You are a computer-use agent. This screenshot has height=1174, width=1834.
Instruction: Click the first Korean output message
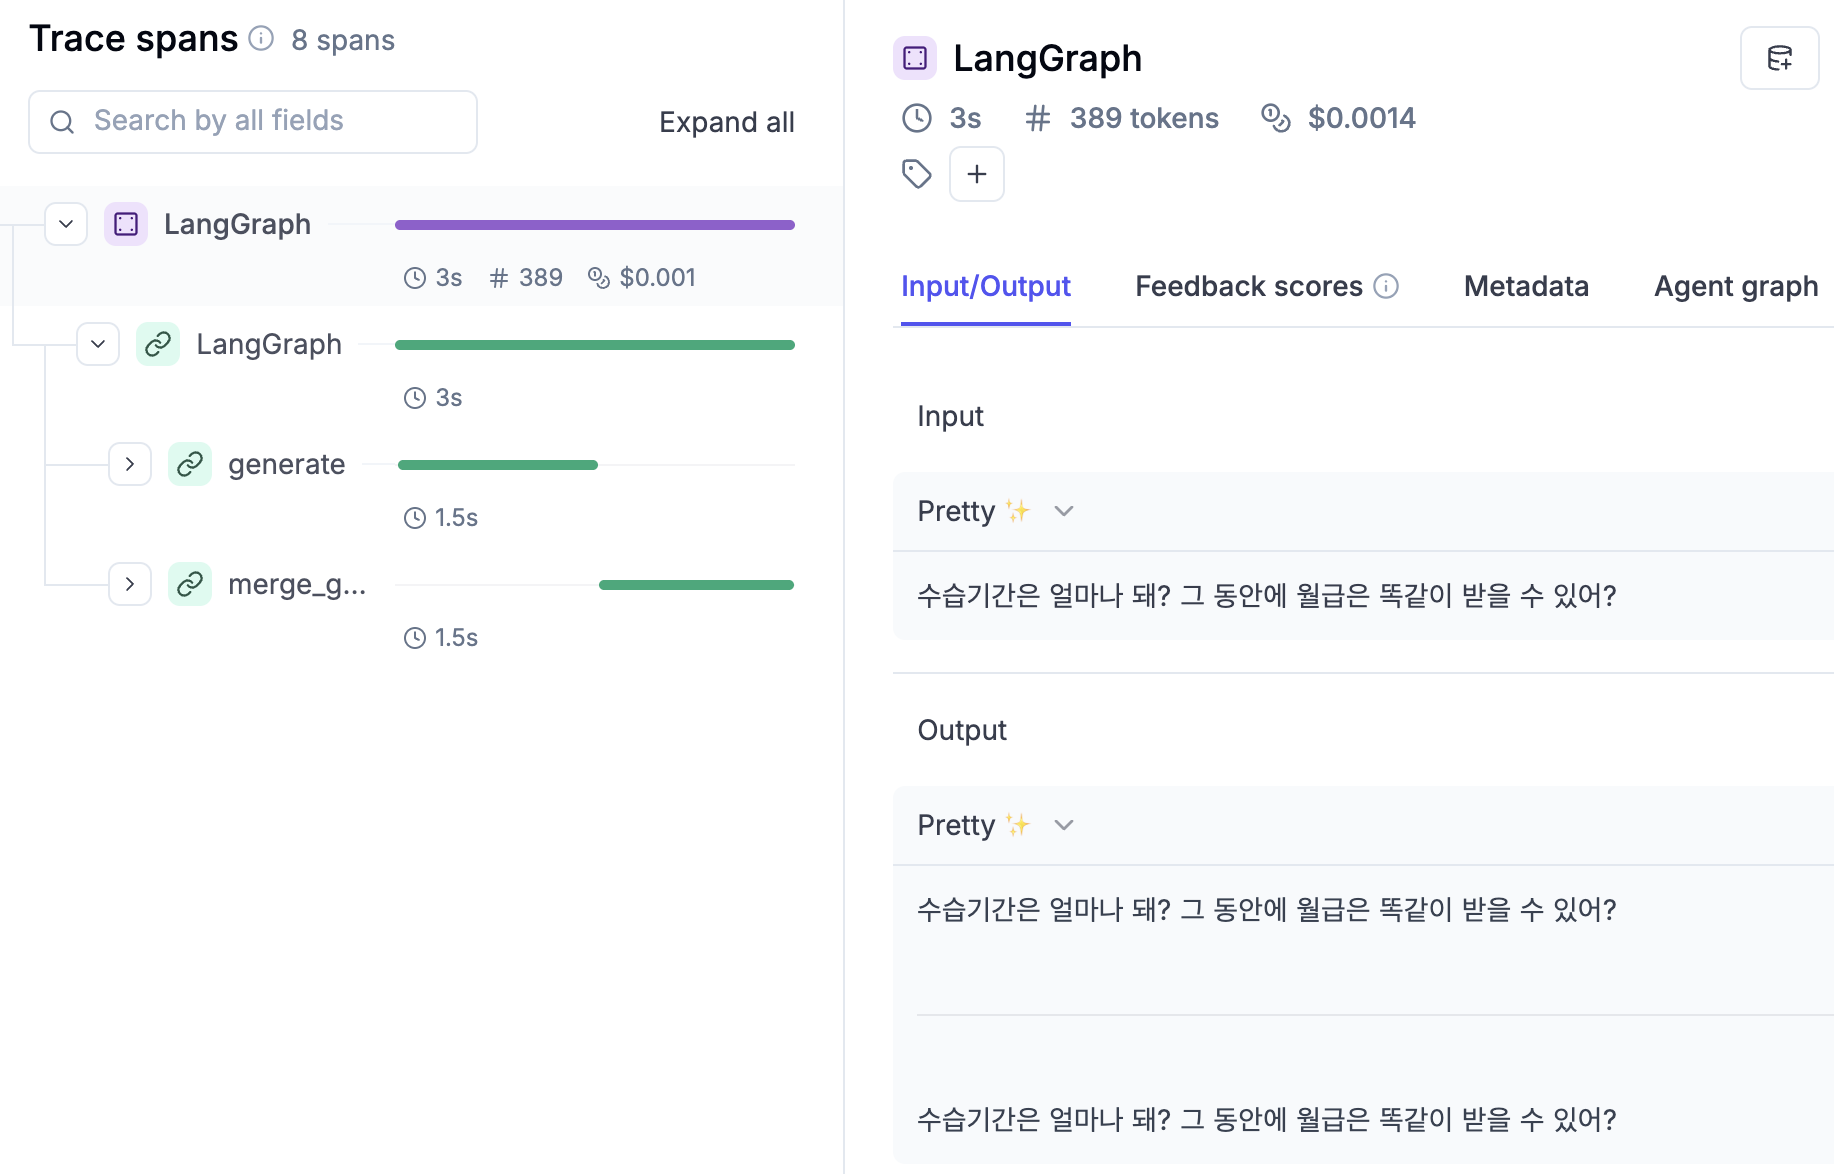pyautogui.click(x=1267, y=910)
